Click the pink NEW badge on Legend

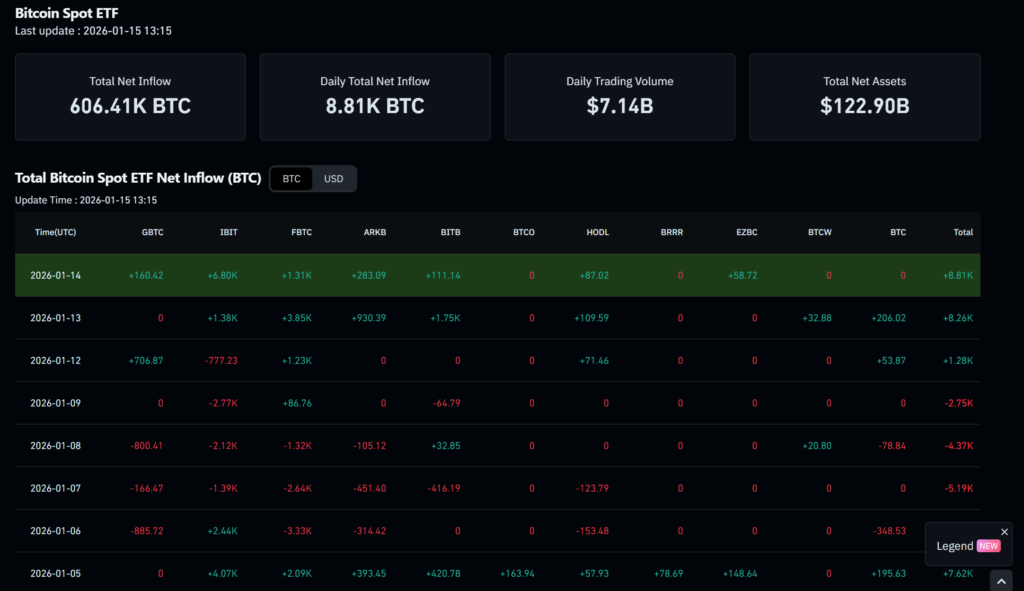[988, 546]
